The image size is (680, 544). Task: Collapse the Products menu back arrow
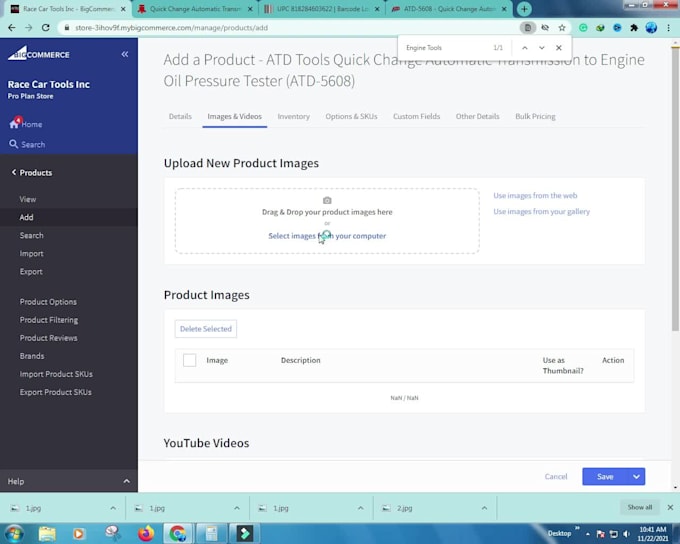click(14, 172)
